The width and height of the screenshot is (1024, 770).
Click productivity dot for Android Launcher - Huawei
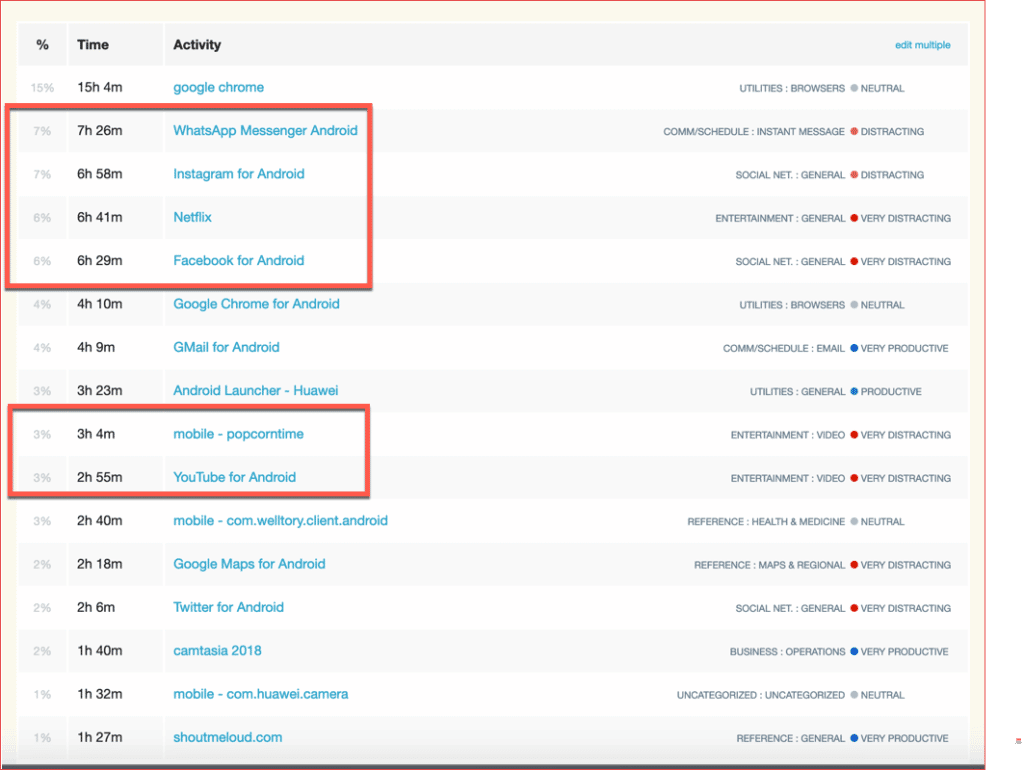point(854,392)
